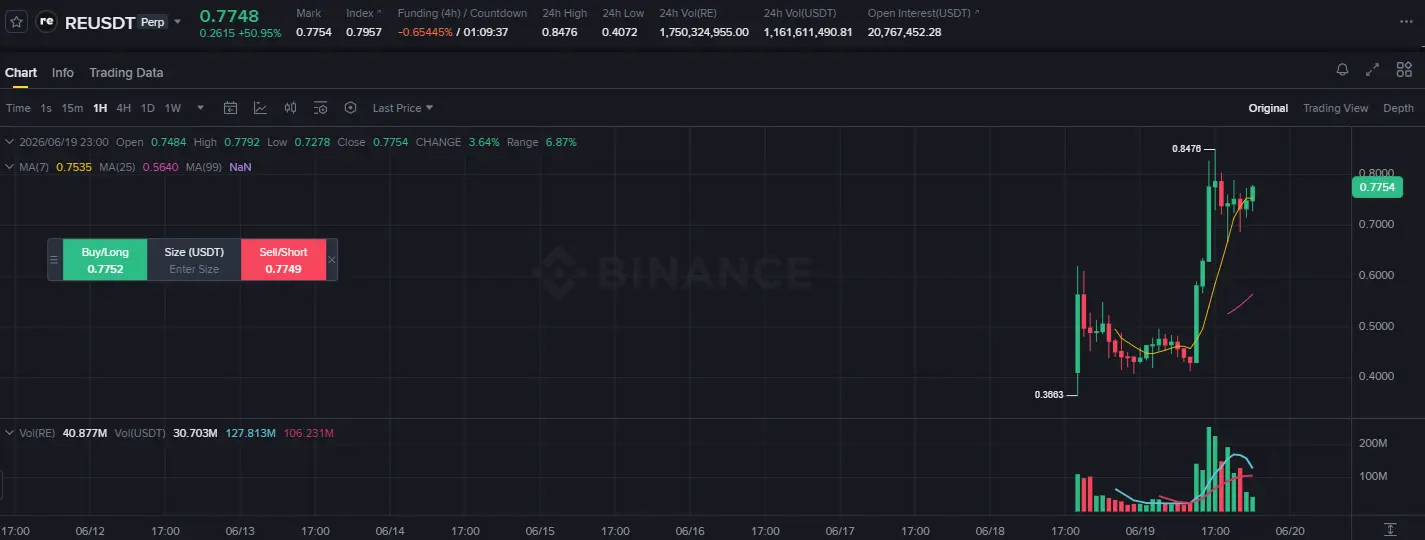Click the Funding (4h) / Countdown label
Viewport: 1425px width, 540px height.
click(x=462, y=13)
